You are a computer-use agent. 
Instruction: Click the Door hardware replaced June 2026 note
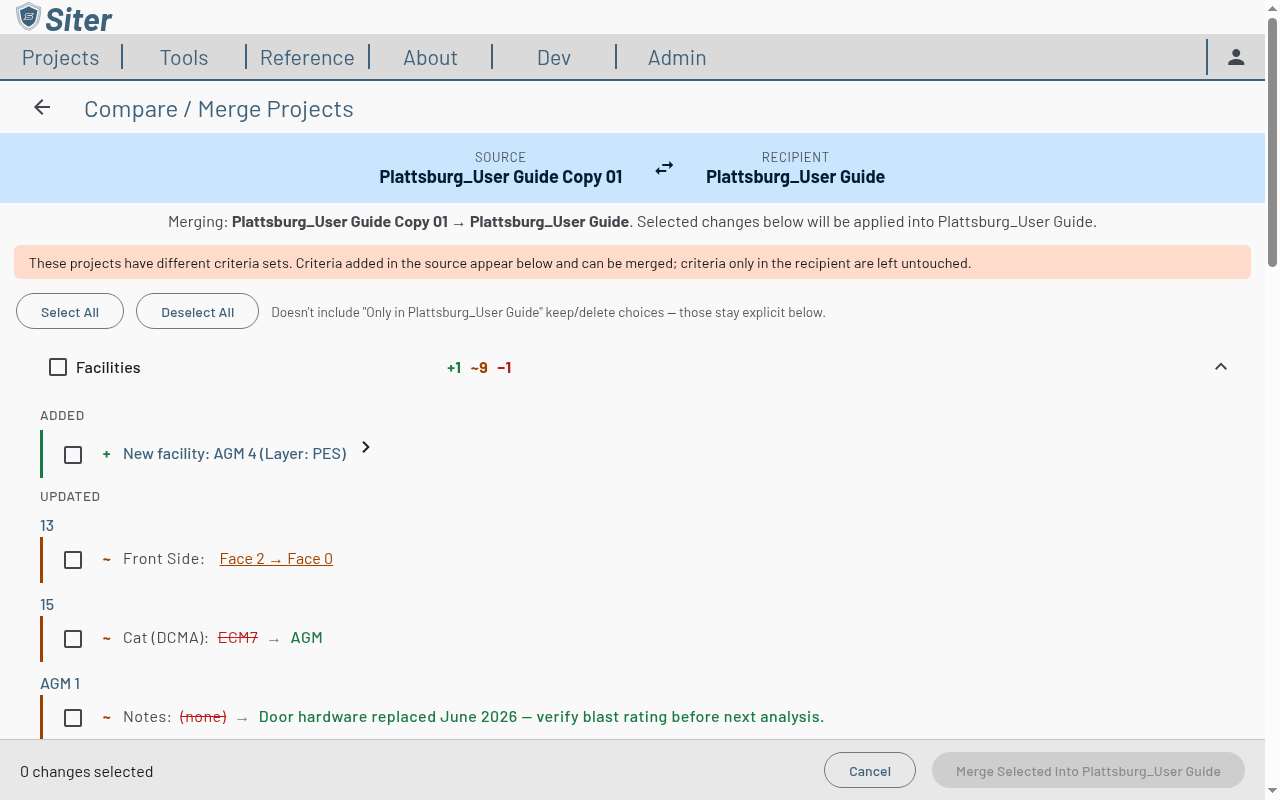(541, 717)
